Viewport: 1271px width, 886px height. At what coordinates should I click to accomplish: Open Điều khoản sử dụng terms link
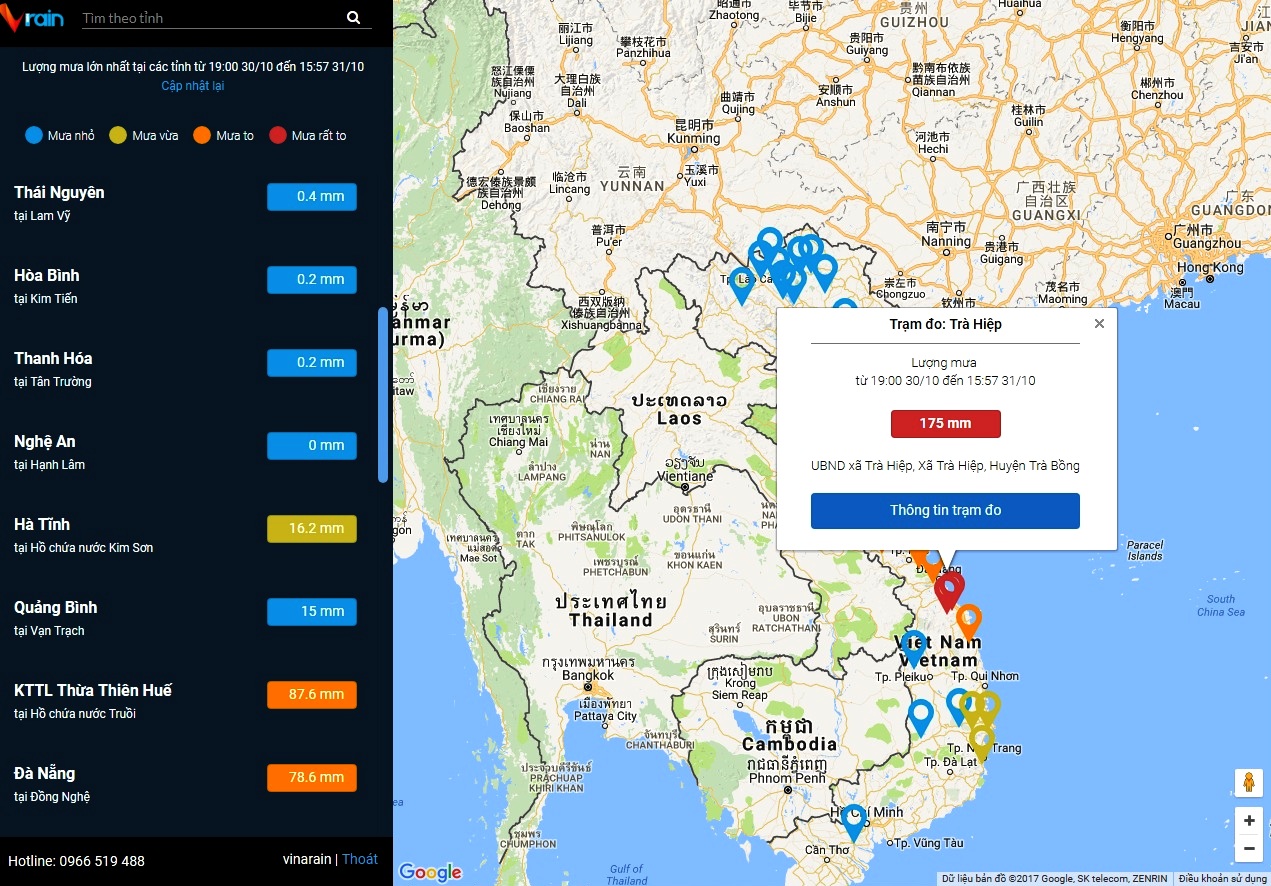pos(1224,879)
